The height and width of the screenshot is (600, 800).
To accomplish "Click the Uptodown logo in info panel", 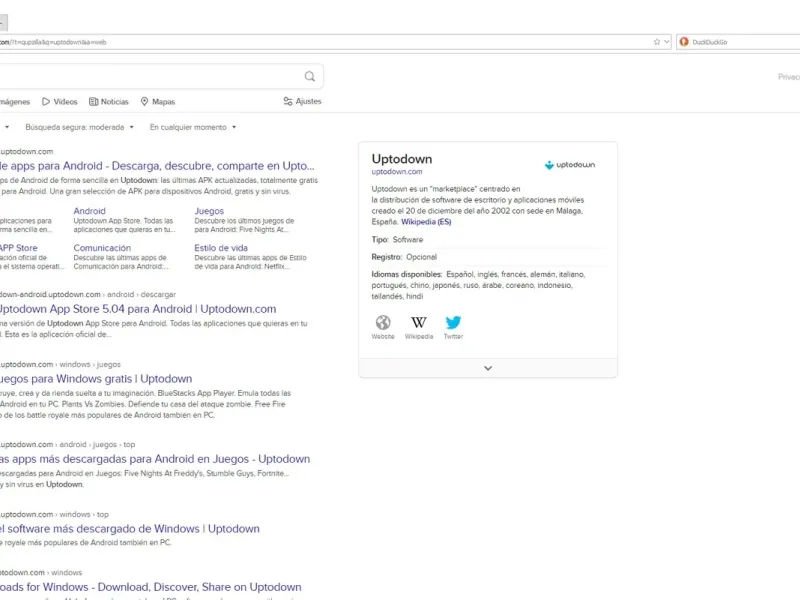I will click(569, 165).
